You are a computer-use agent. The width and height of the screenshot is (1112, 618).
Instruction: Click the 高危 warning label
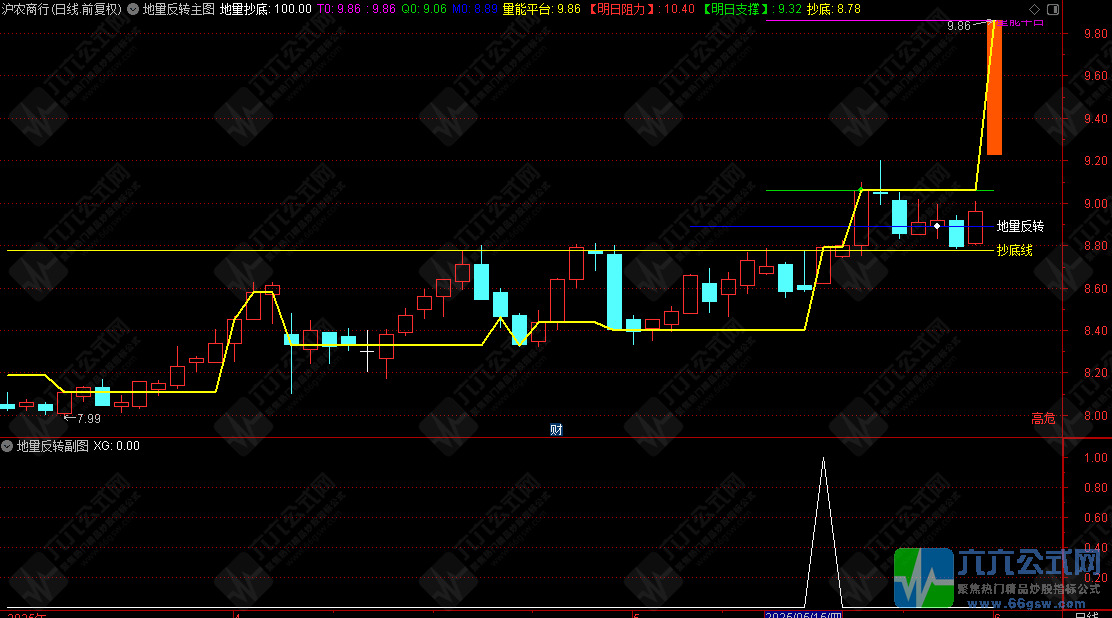[1043, 419]
